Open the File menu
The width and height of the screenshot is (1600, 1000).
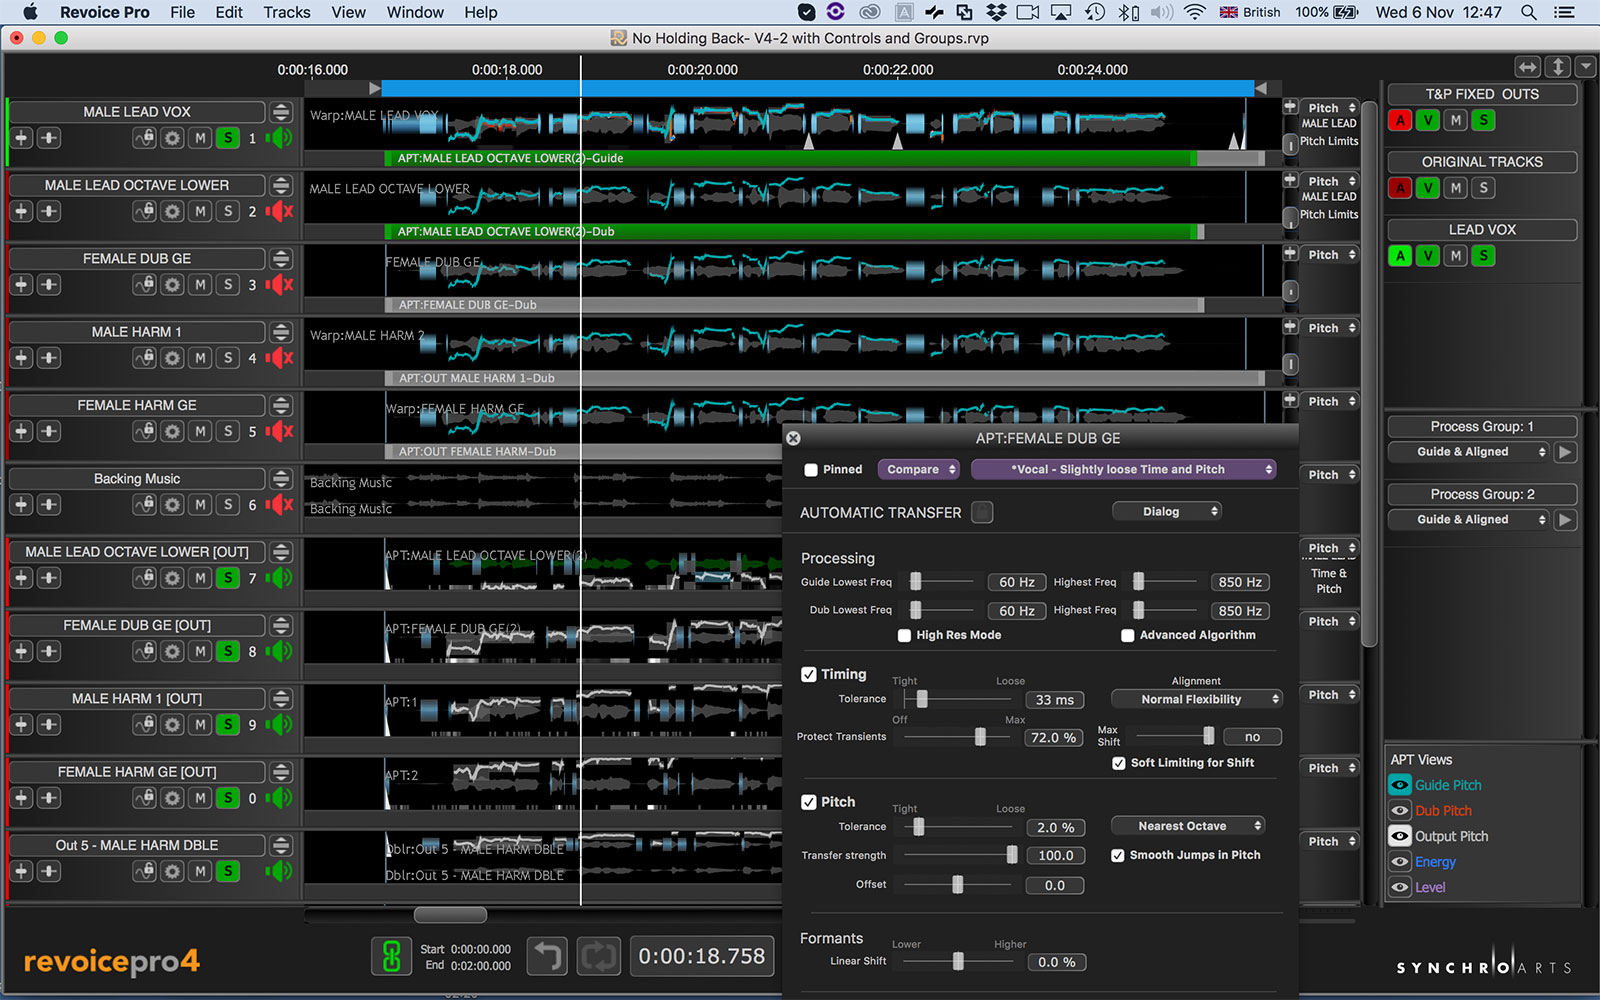point(182,12)
